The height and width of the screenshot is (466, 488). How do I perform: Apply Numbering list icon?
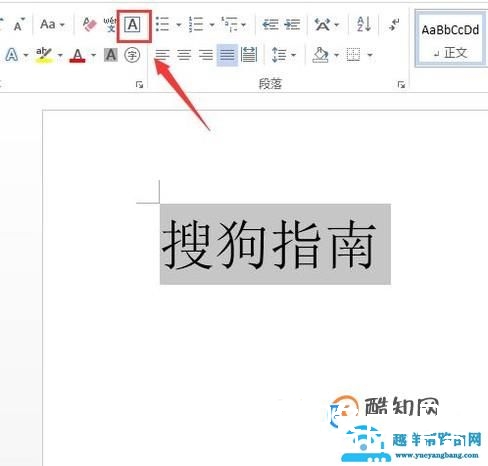196,24
